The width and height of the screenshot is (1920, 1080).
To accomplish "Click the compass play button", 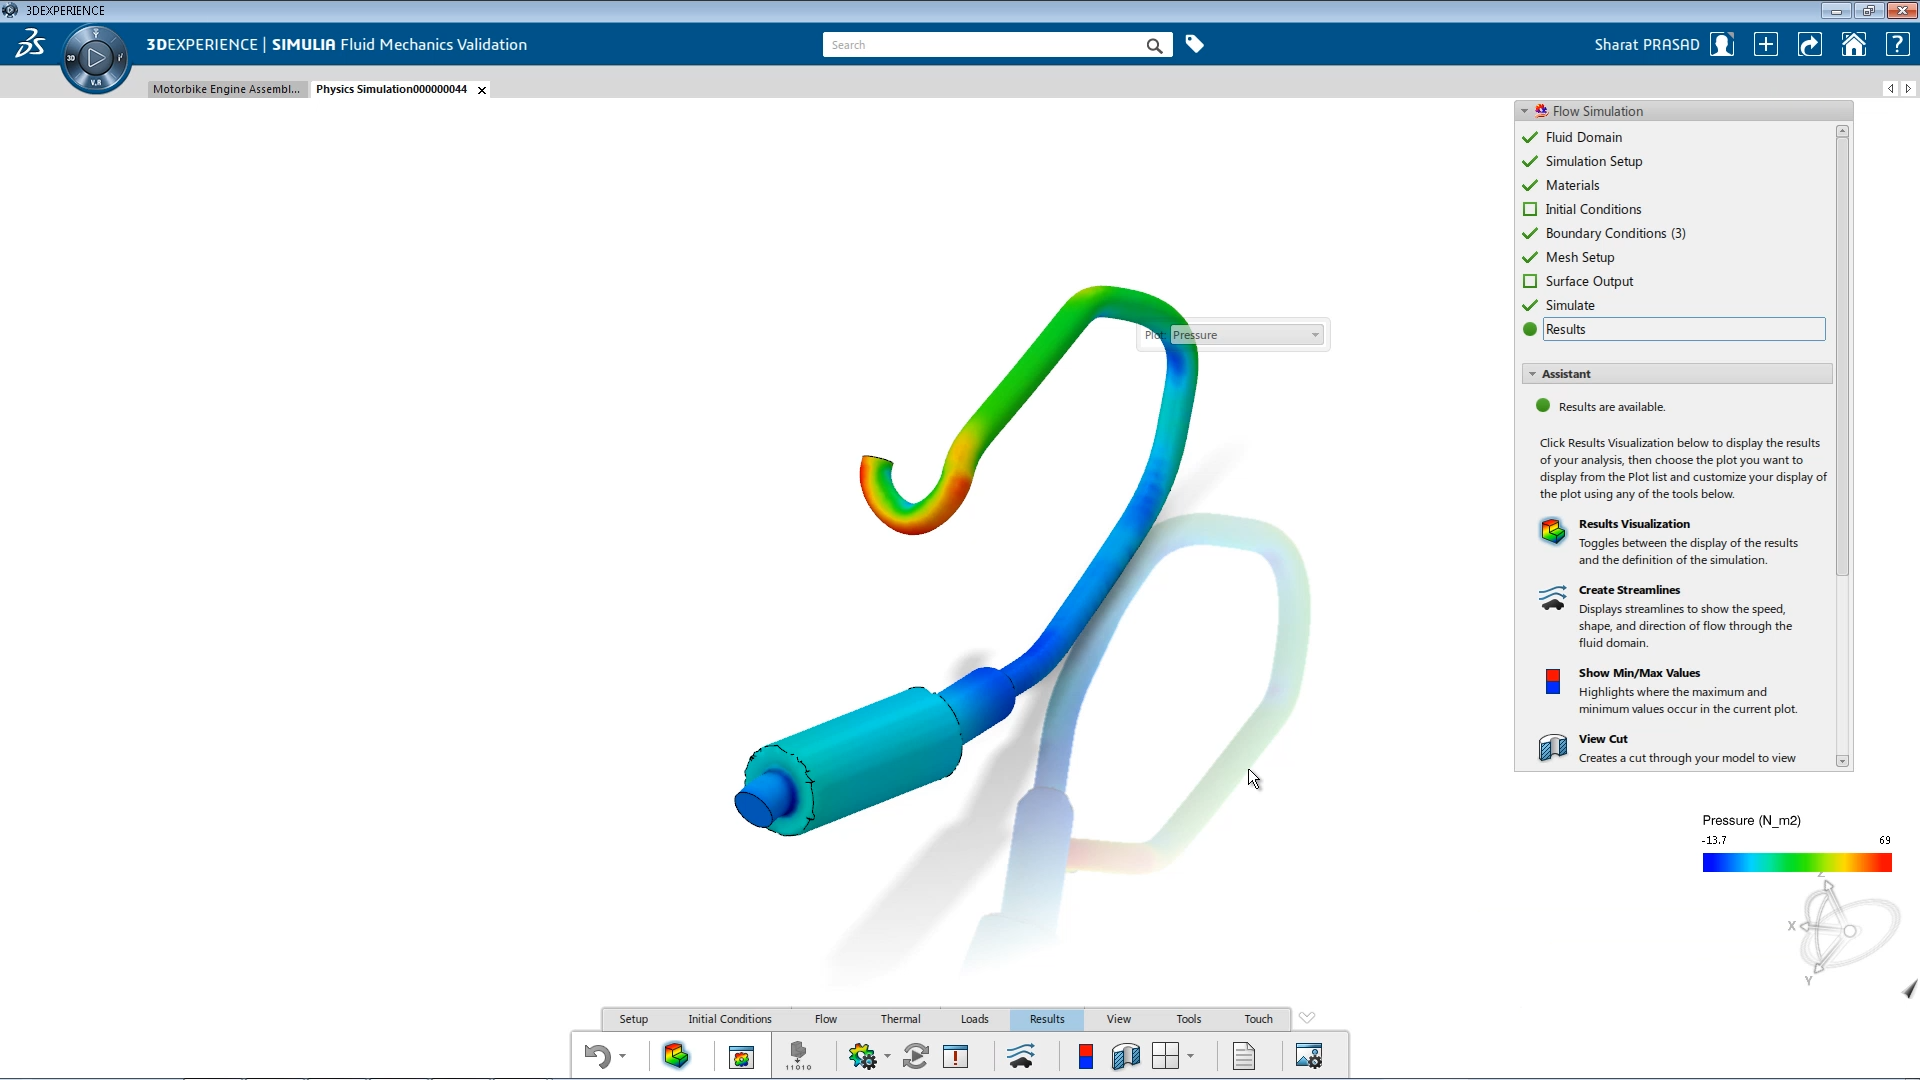I will tap(96, 58).
